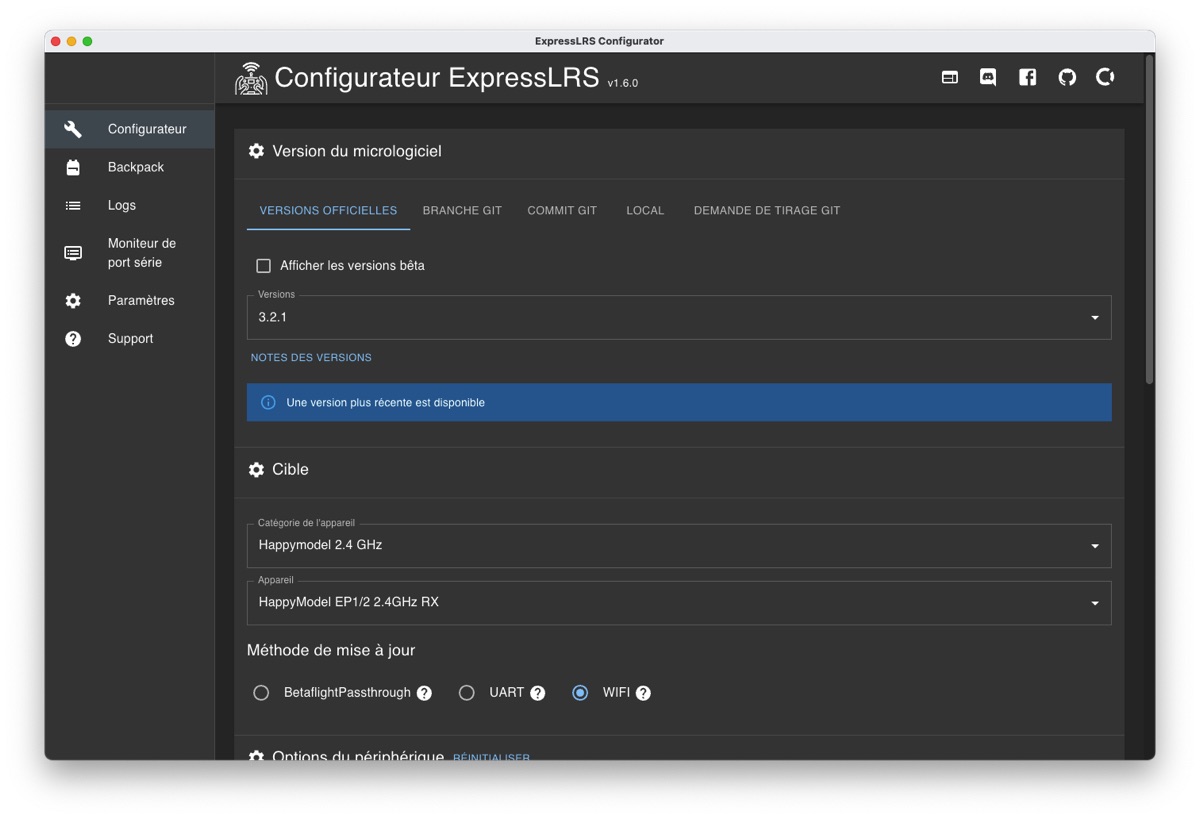Click the help icon next to UART
The image size is (1200, 819).
pos(538,693)
